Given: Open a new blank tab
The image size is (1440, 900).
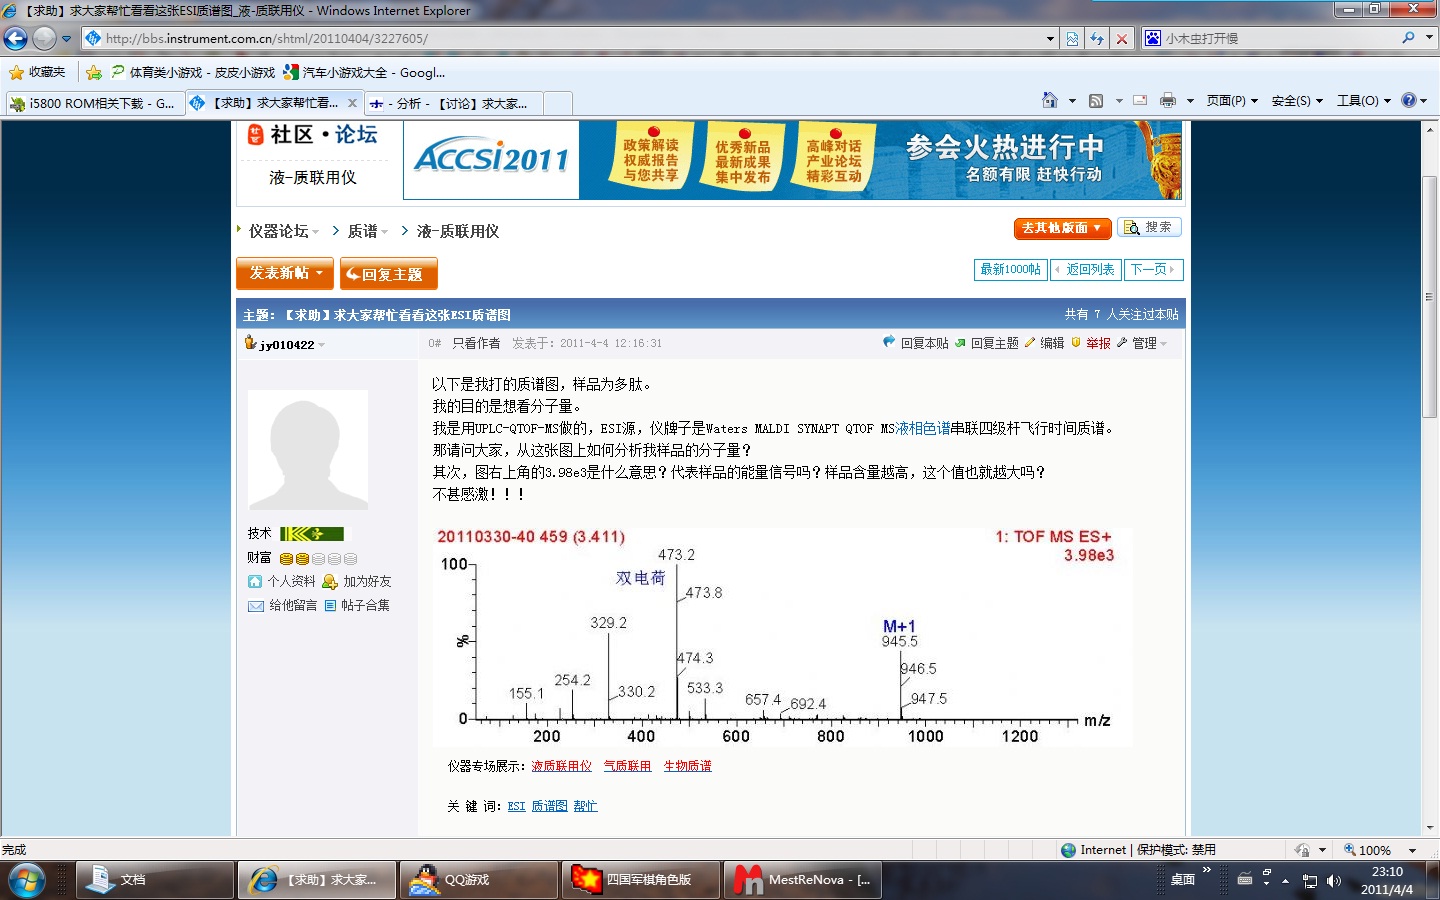Looking at the screenshot, I should click(558, 103).
